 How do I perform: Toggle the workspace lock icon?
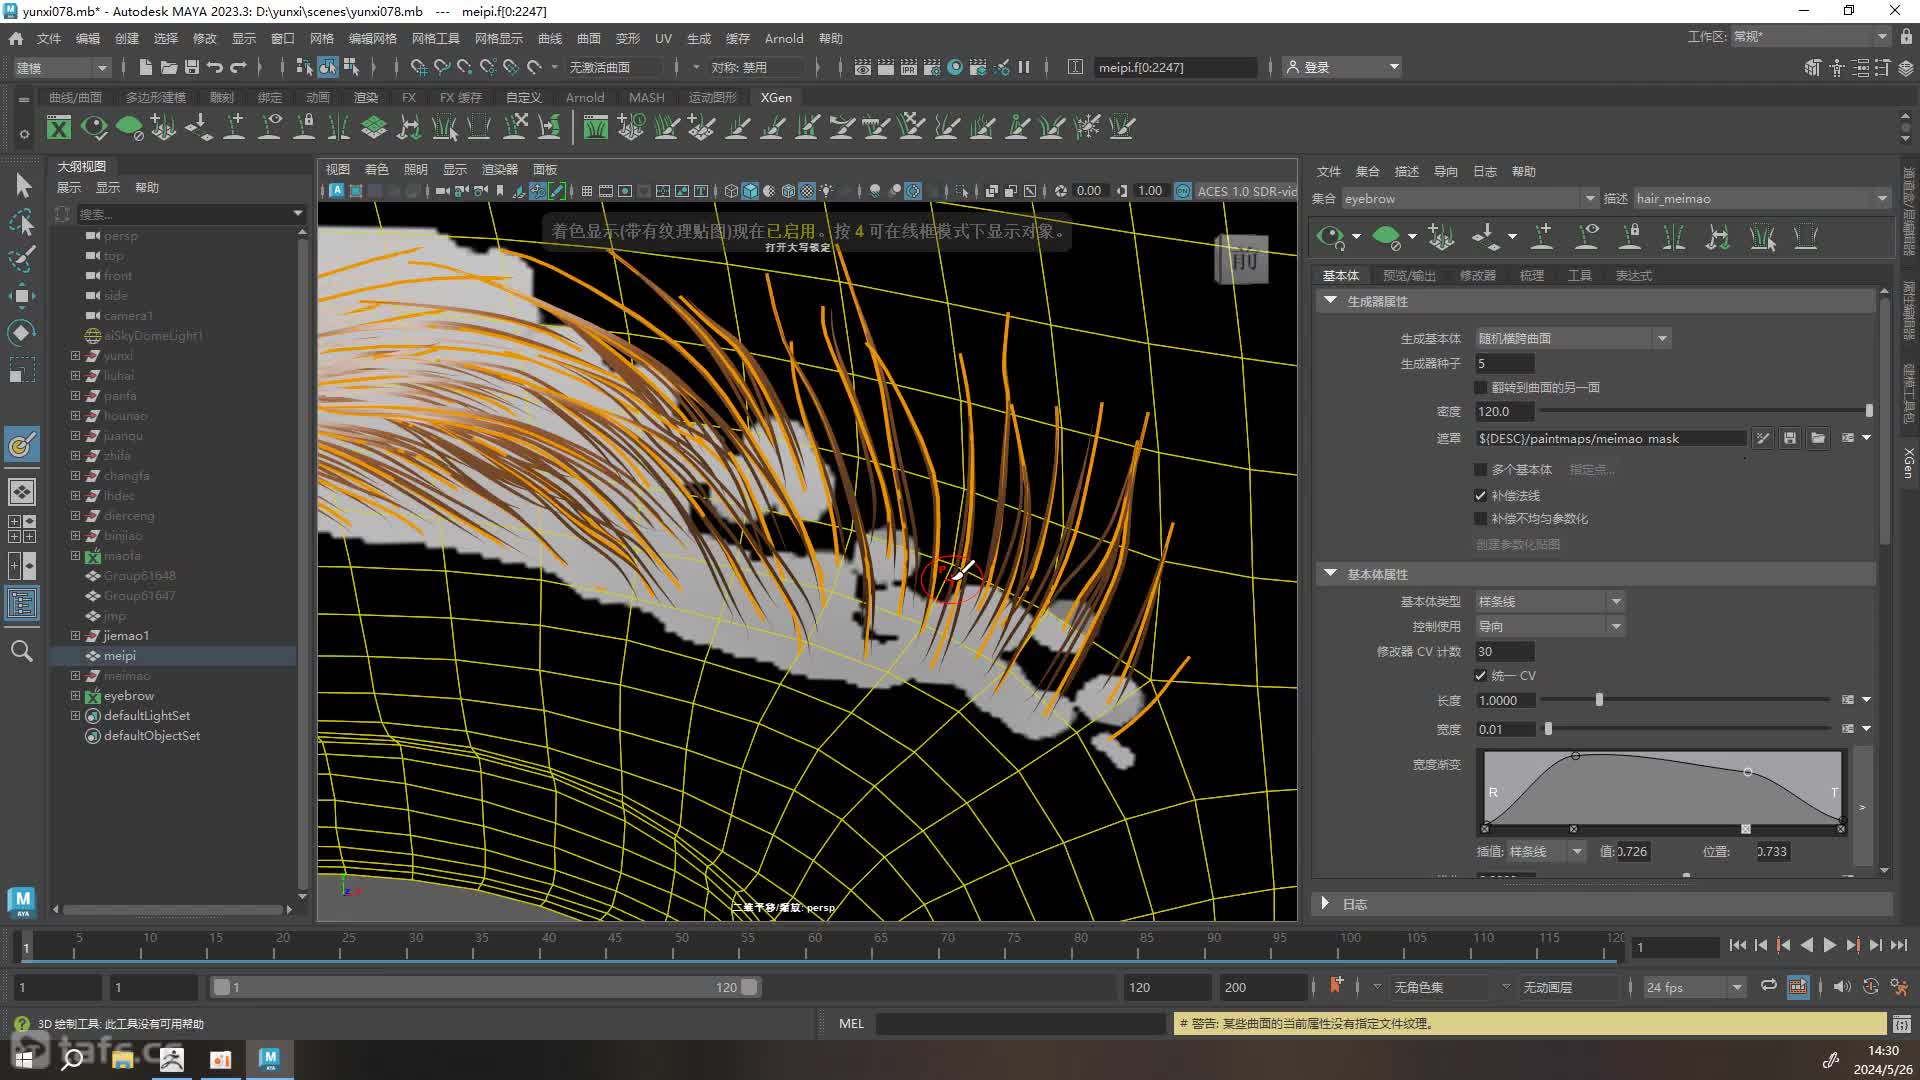point(1906,36)
